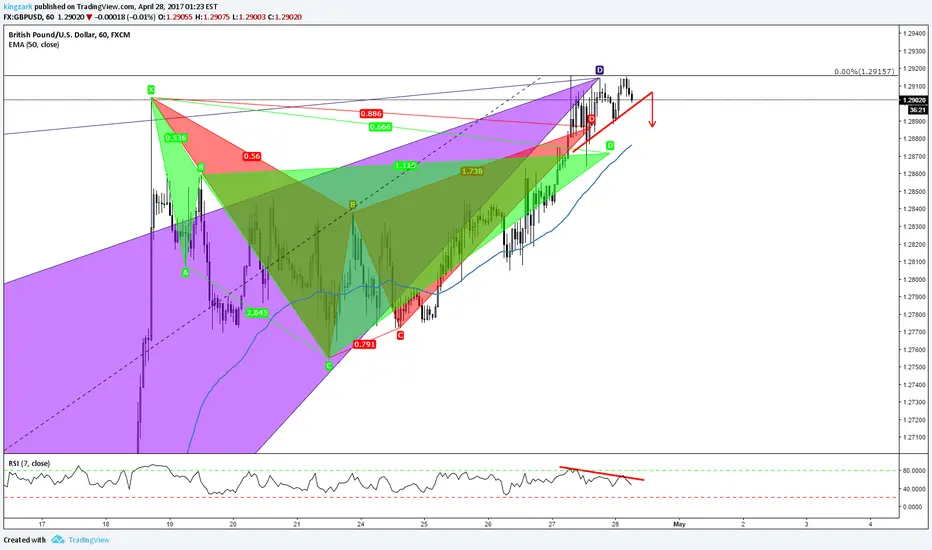932x550 pixels.
Task: Click the 1.28800 price axis label
Action: point(914,139)
